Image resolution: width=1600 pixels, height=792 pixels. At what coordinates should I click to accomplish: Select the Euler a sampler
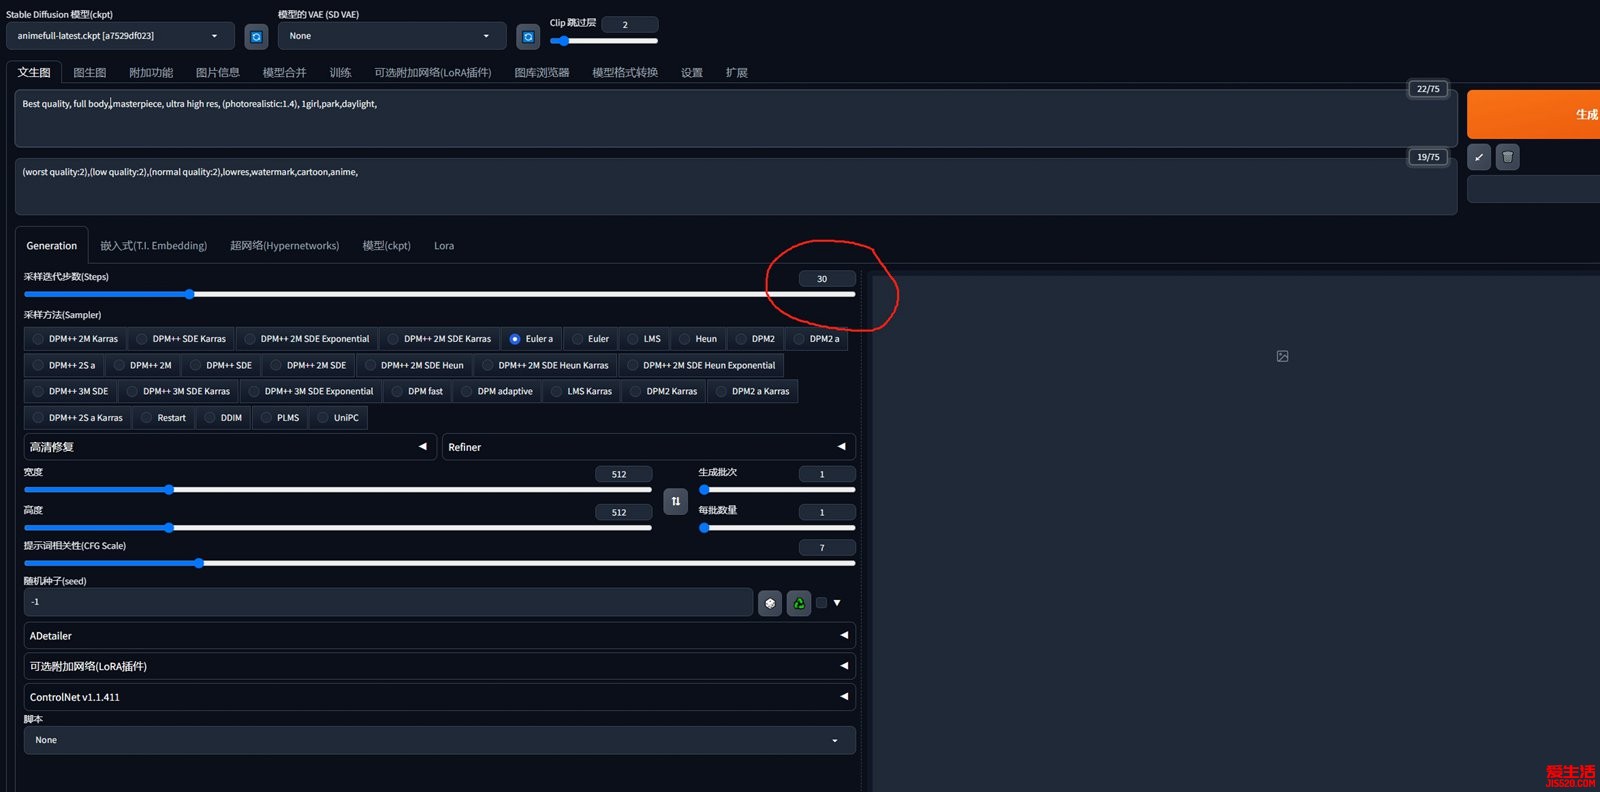coord(531,339)
